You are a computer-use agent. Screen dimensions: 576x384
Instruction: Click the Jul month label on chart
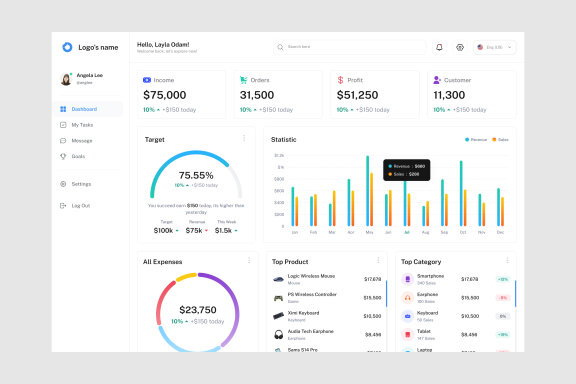point(407,232)
